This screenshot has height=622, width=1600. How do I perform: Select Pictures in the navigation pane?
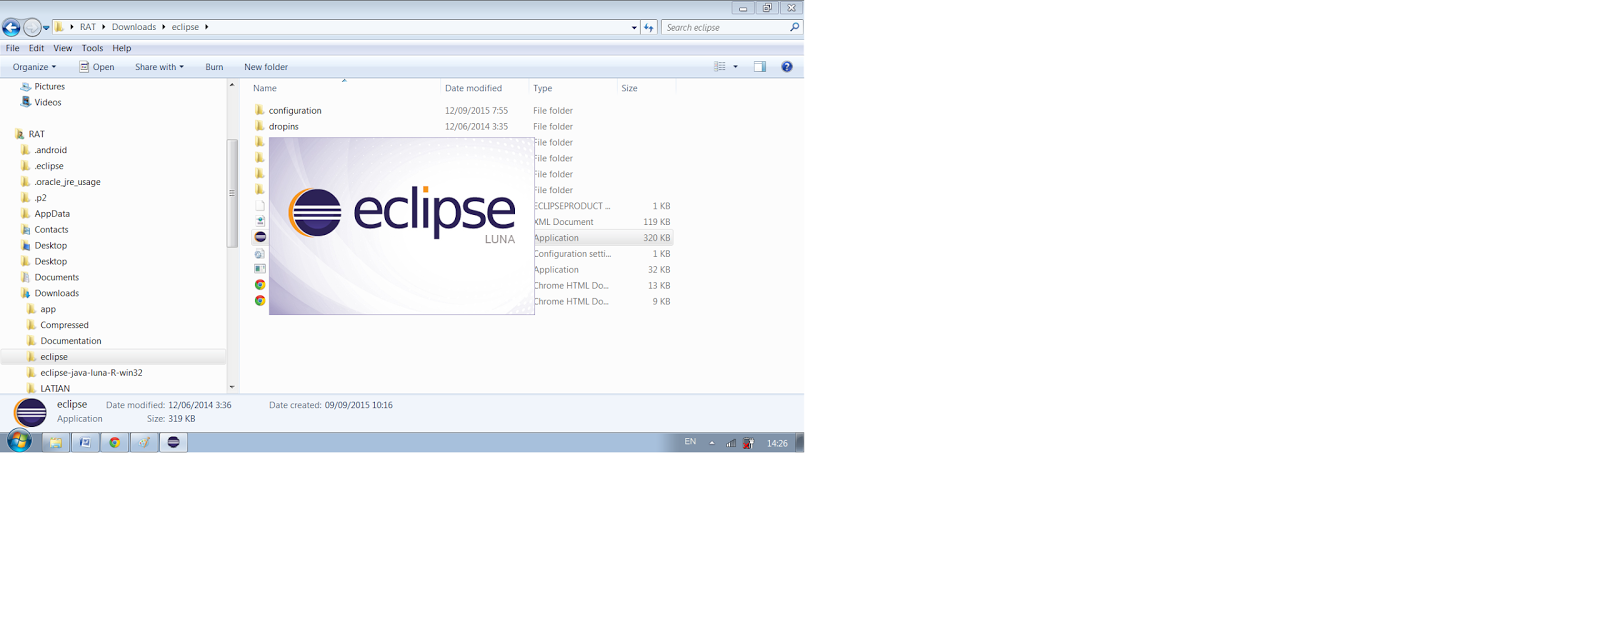(x=49, y=87)
